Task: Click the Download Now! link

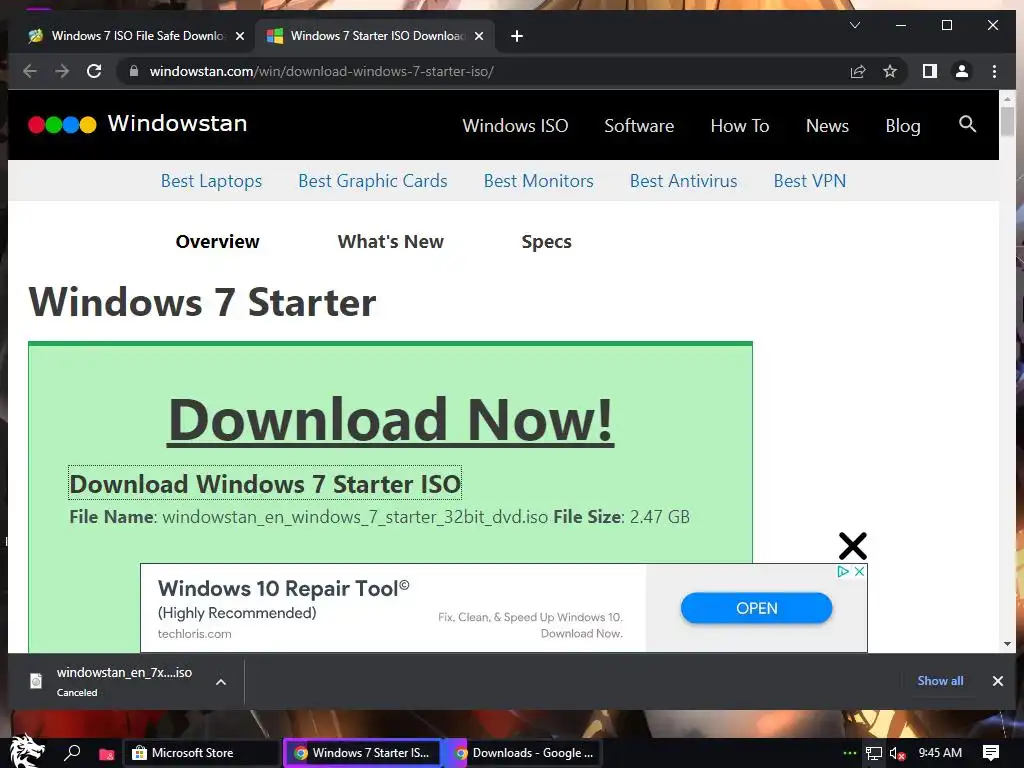Action: [x=391, y=420]
